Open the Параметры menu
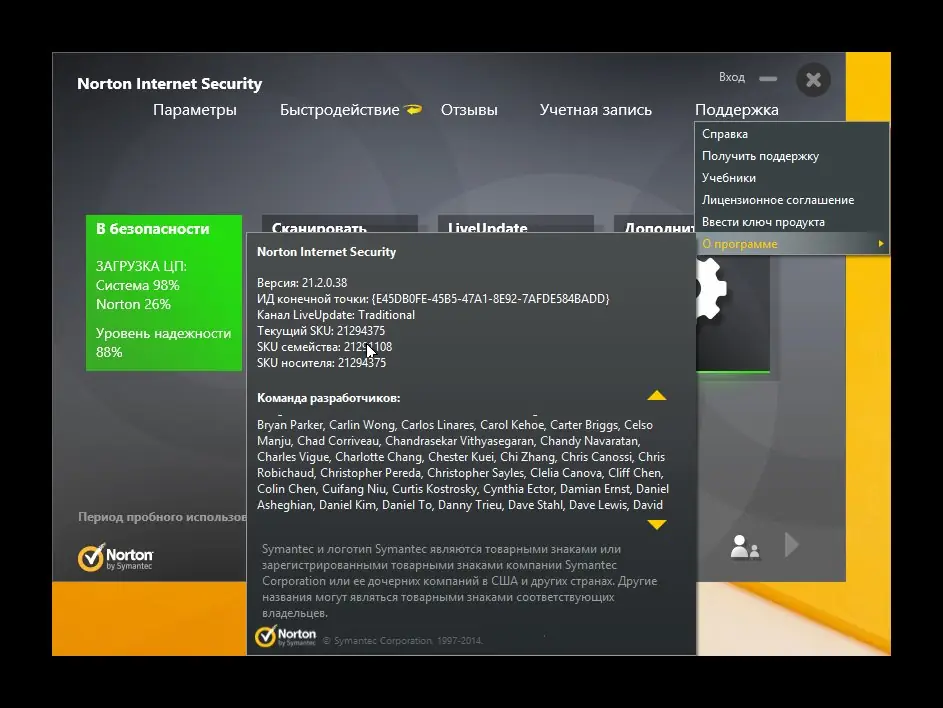This screenshot has height=708, width=943. (194, 110)
